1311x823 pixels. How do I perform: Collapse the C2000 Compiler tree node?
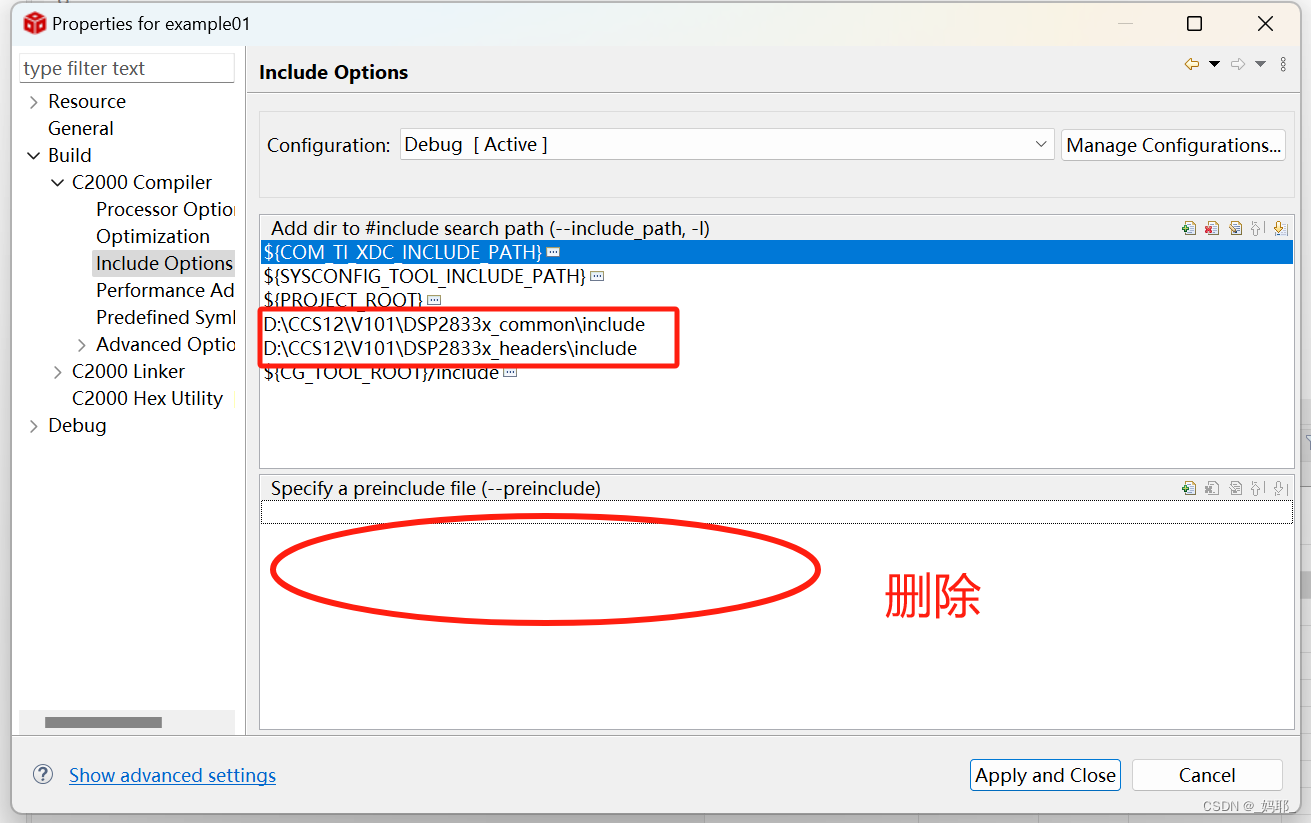tap(57, 182)
